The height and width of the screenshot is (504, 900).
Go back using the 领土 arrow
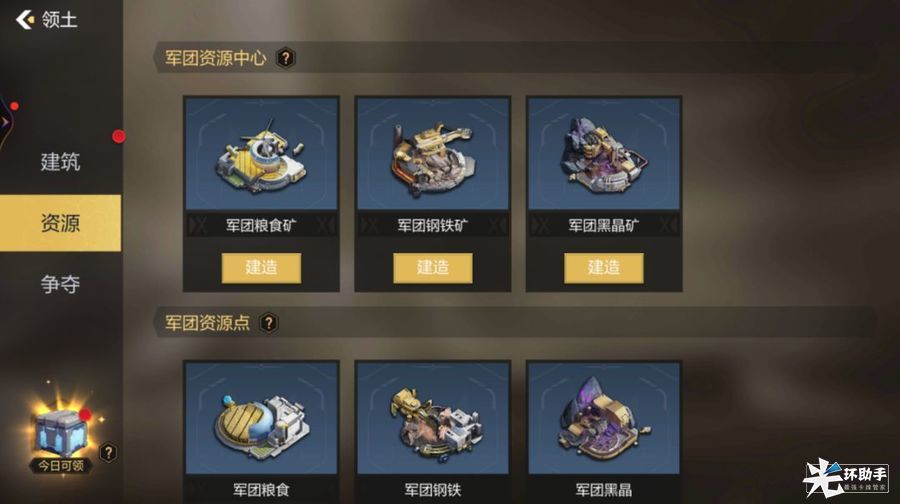tap(25, 20)
